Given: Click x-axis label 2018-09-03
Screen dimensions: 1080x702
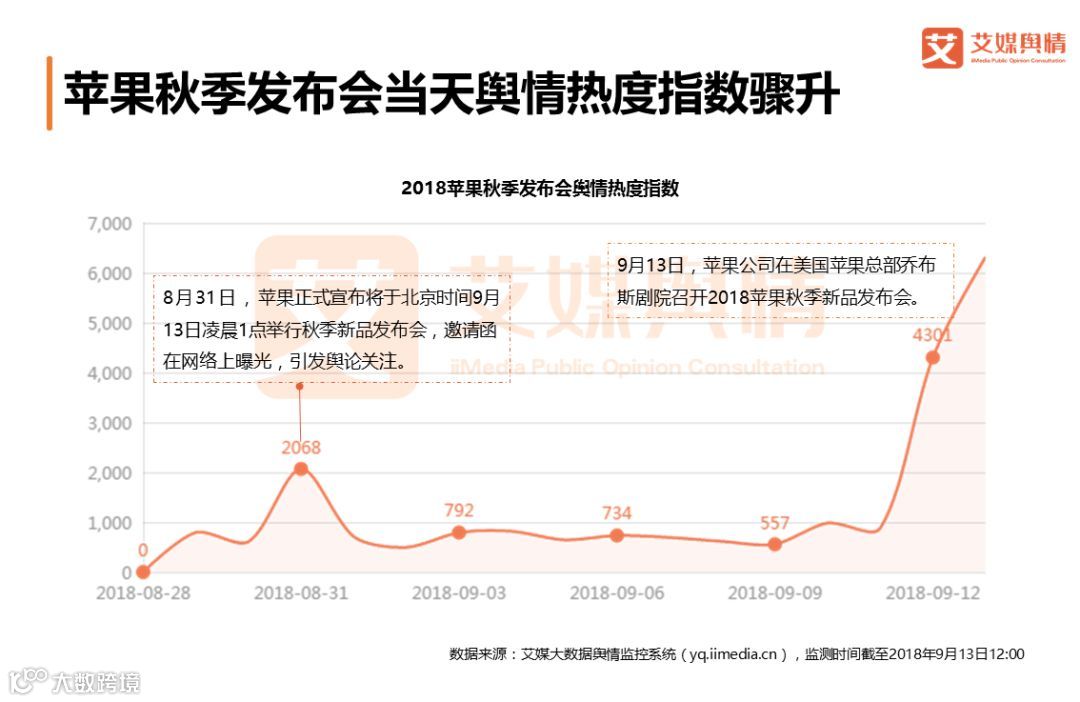Looking at the screenshot, I should pos(459,593).
